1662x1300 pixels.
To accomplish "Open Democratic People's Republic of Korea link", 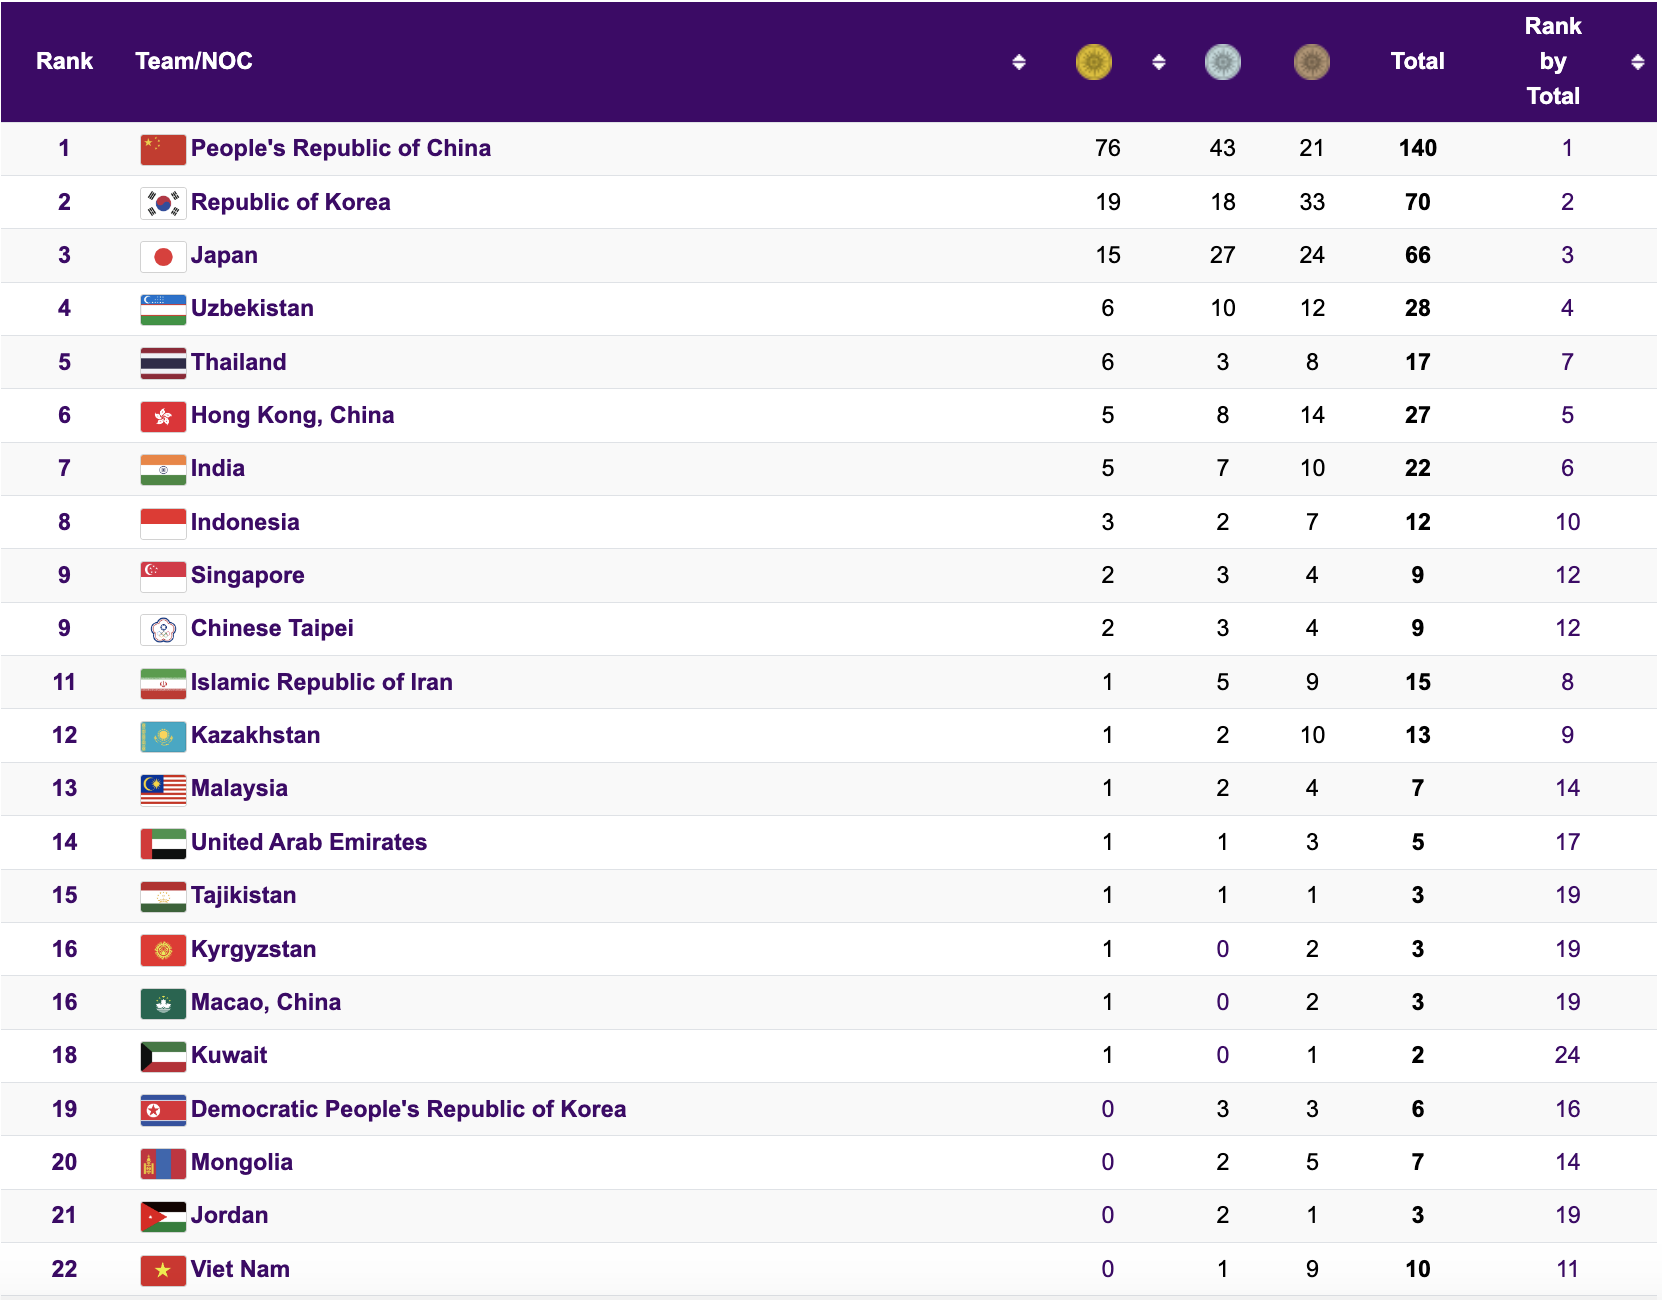I will [409, 1109].
